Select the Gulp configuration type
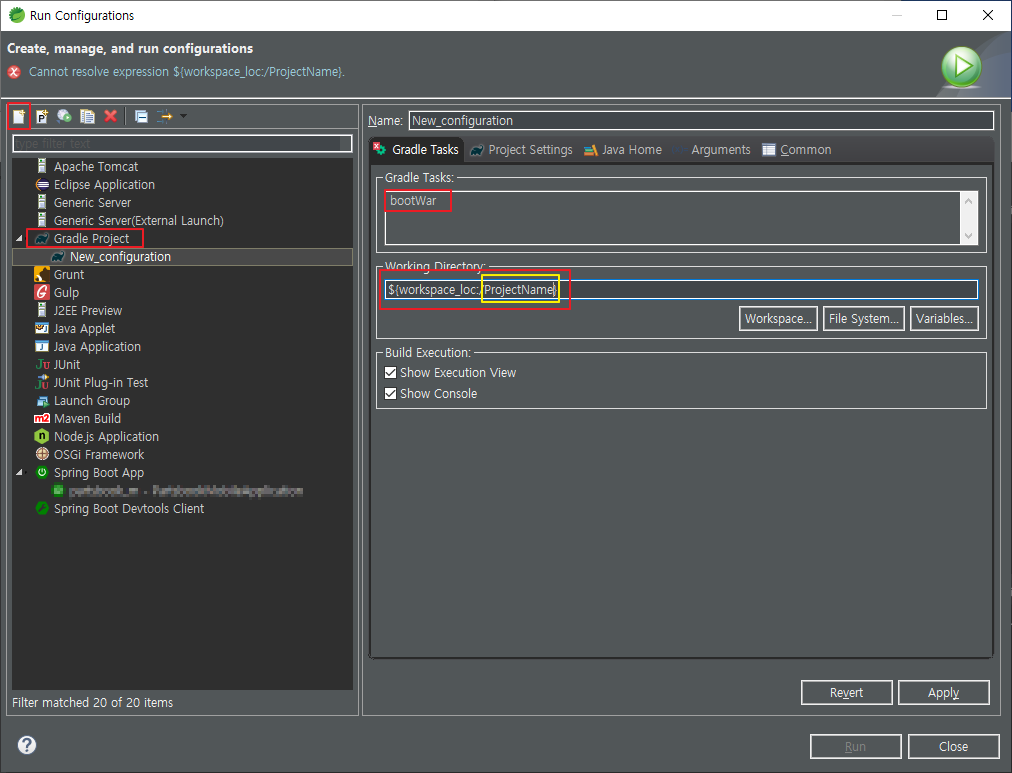The height and width of the screenshot is (773, 1012). 66,293
